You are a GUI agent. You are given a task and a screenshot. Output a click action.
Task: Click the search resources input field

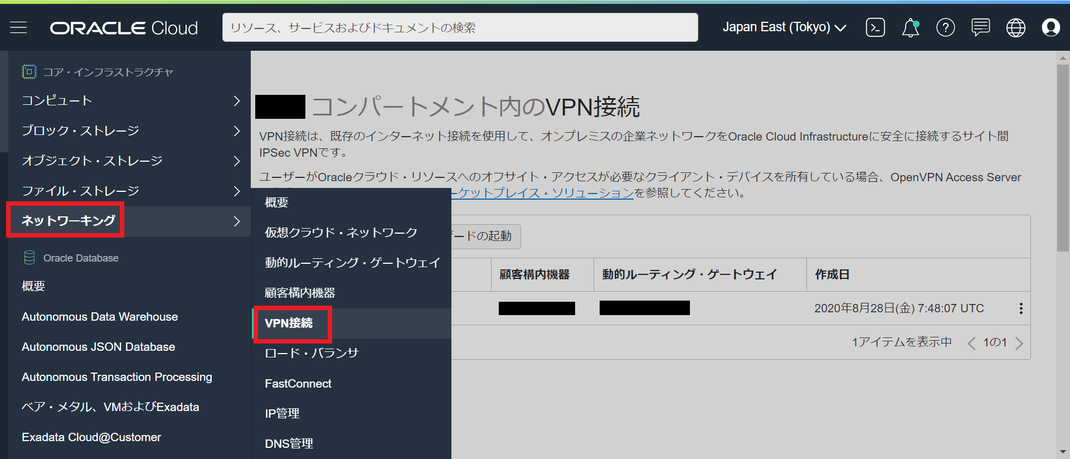click(460, 28)
